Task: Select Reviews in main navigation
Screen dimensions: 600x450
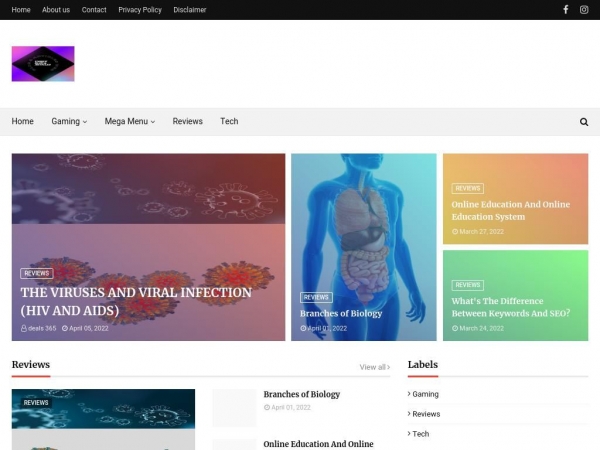Action: click(x=188, y=121)
